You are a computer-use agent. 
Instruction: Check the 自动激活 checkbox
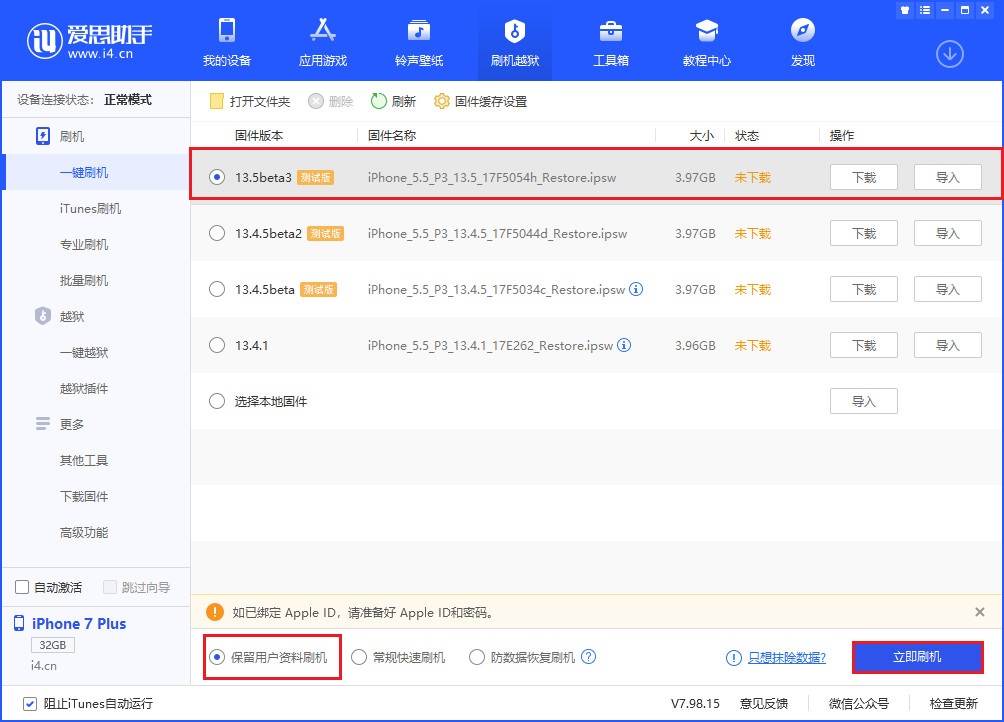(x=19, y=588)
